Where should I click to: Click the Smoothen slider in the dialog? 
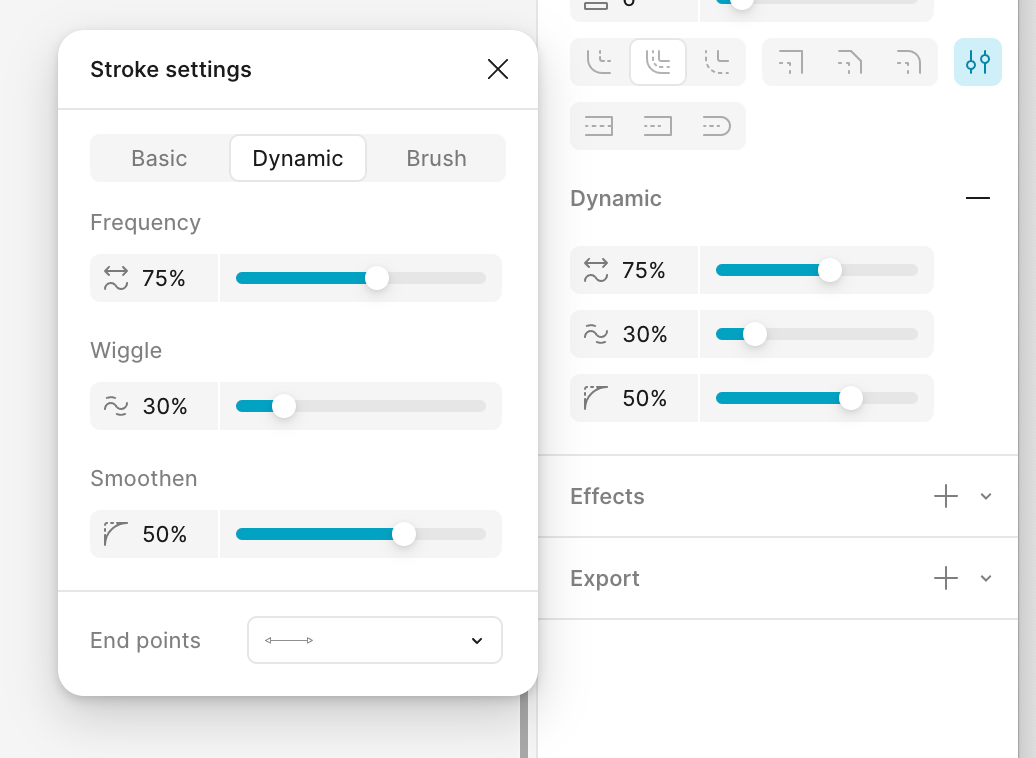361,534
